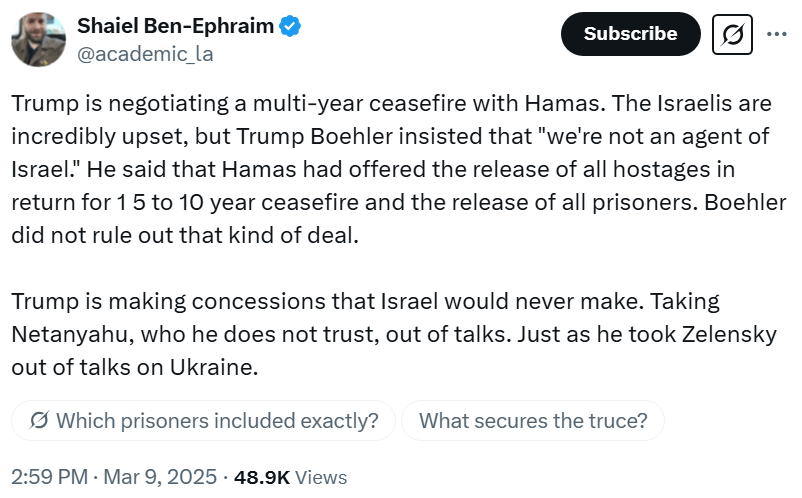Click the text "out of talks on Ukraine."
The height and width of the screenshot is (498, 802).
click(x=135, y=365)
